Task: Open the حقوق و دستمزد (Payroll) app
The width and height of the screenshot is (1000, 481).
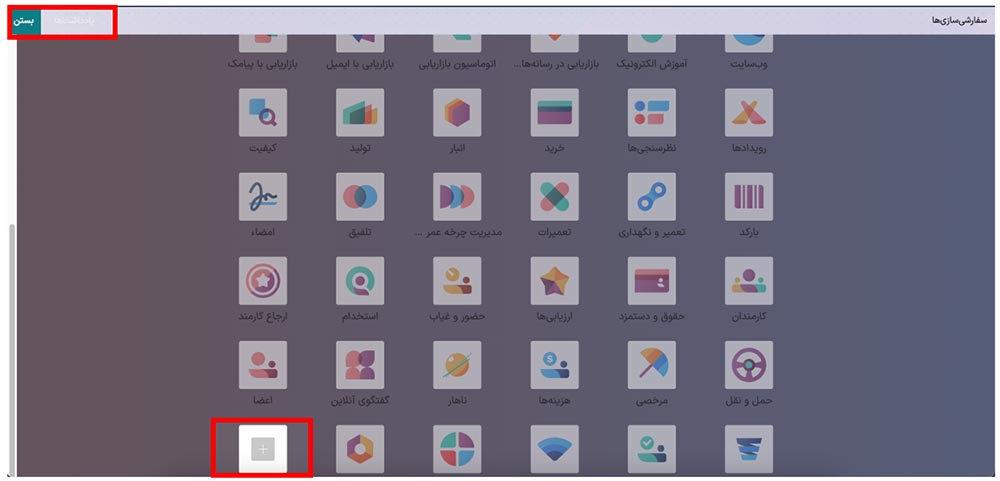Action: pos(652,281)
